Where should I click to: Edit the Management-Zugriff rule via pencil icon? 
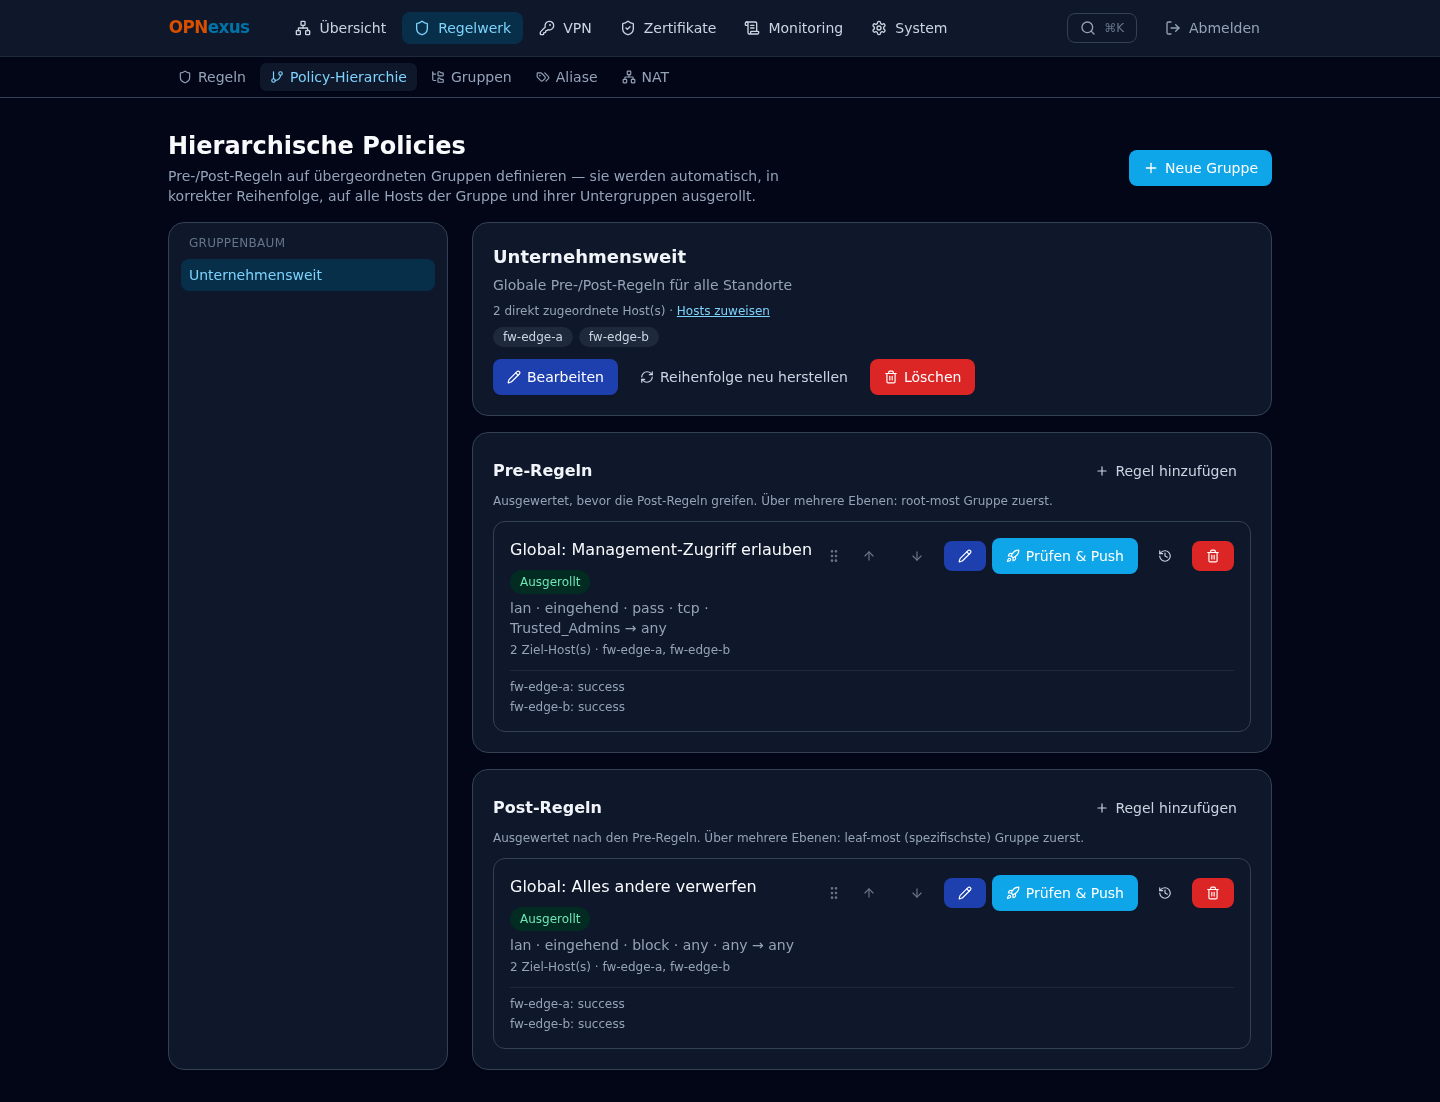[965, 556]
